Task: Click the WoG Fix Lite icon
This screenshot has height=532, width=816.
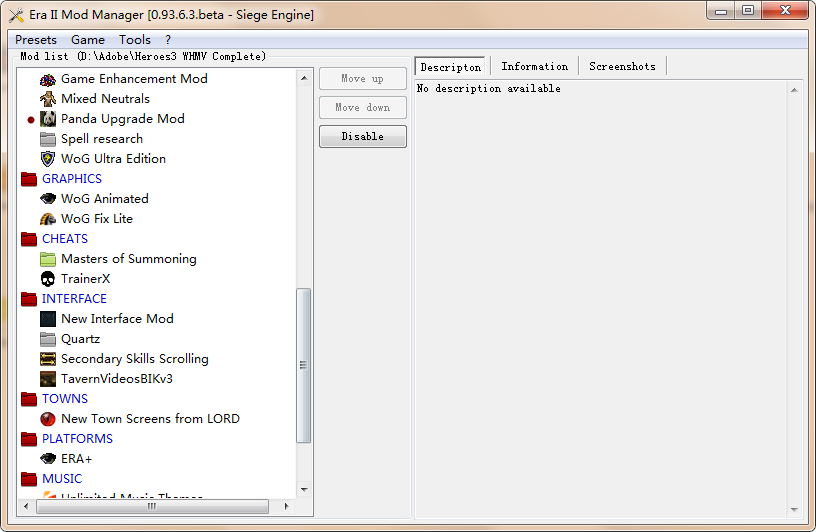Action: 48,219
